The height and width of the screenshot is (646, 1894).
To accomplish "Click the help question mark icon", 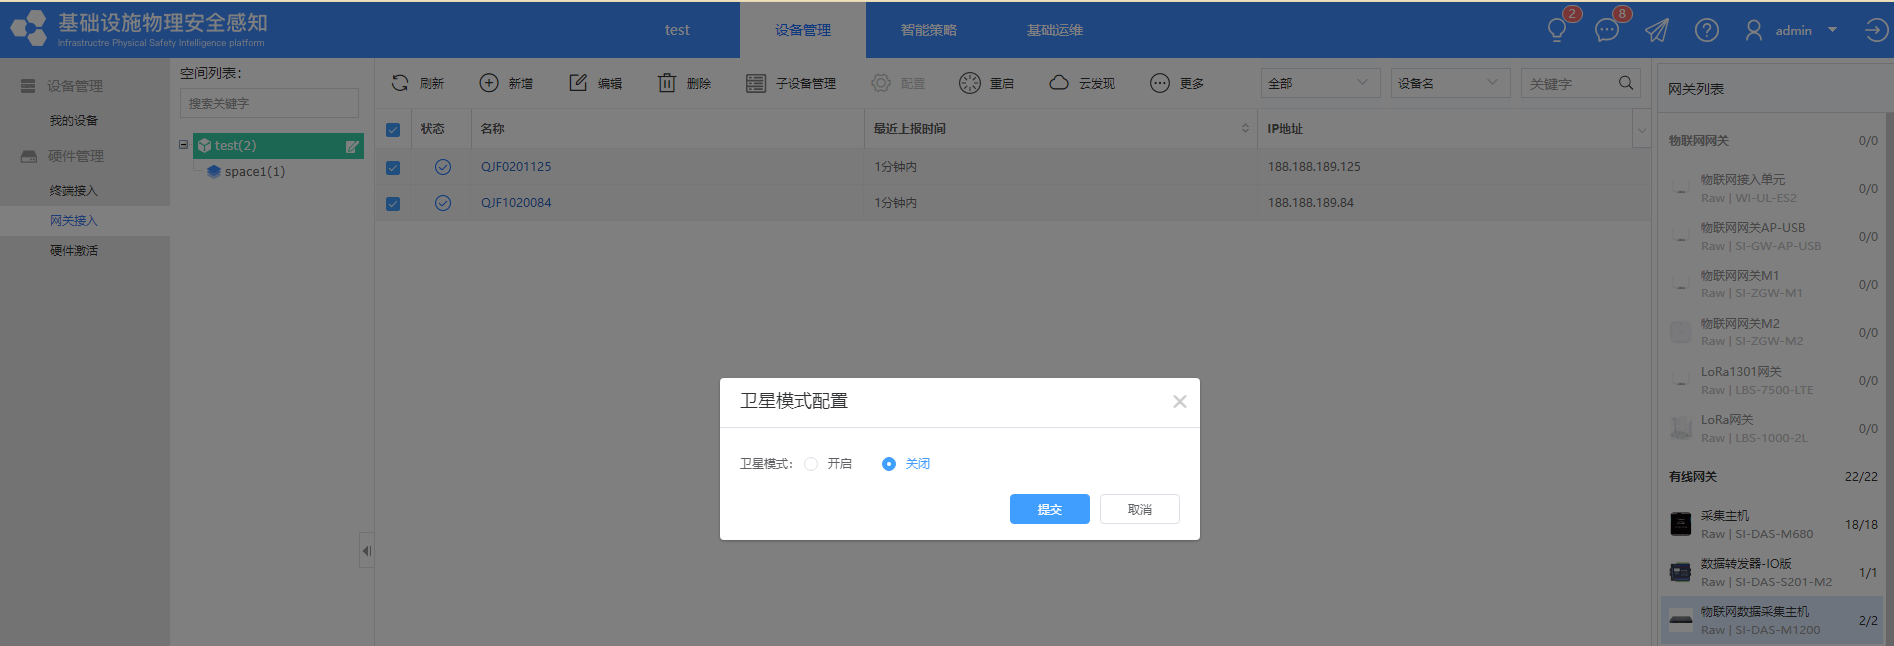I will coord(1706,30).
